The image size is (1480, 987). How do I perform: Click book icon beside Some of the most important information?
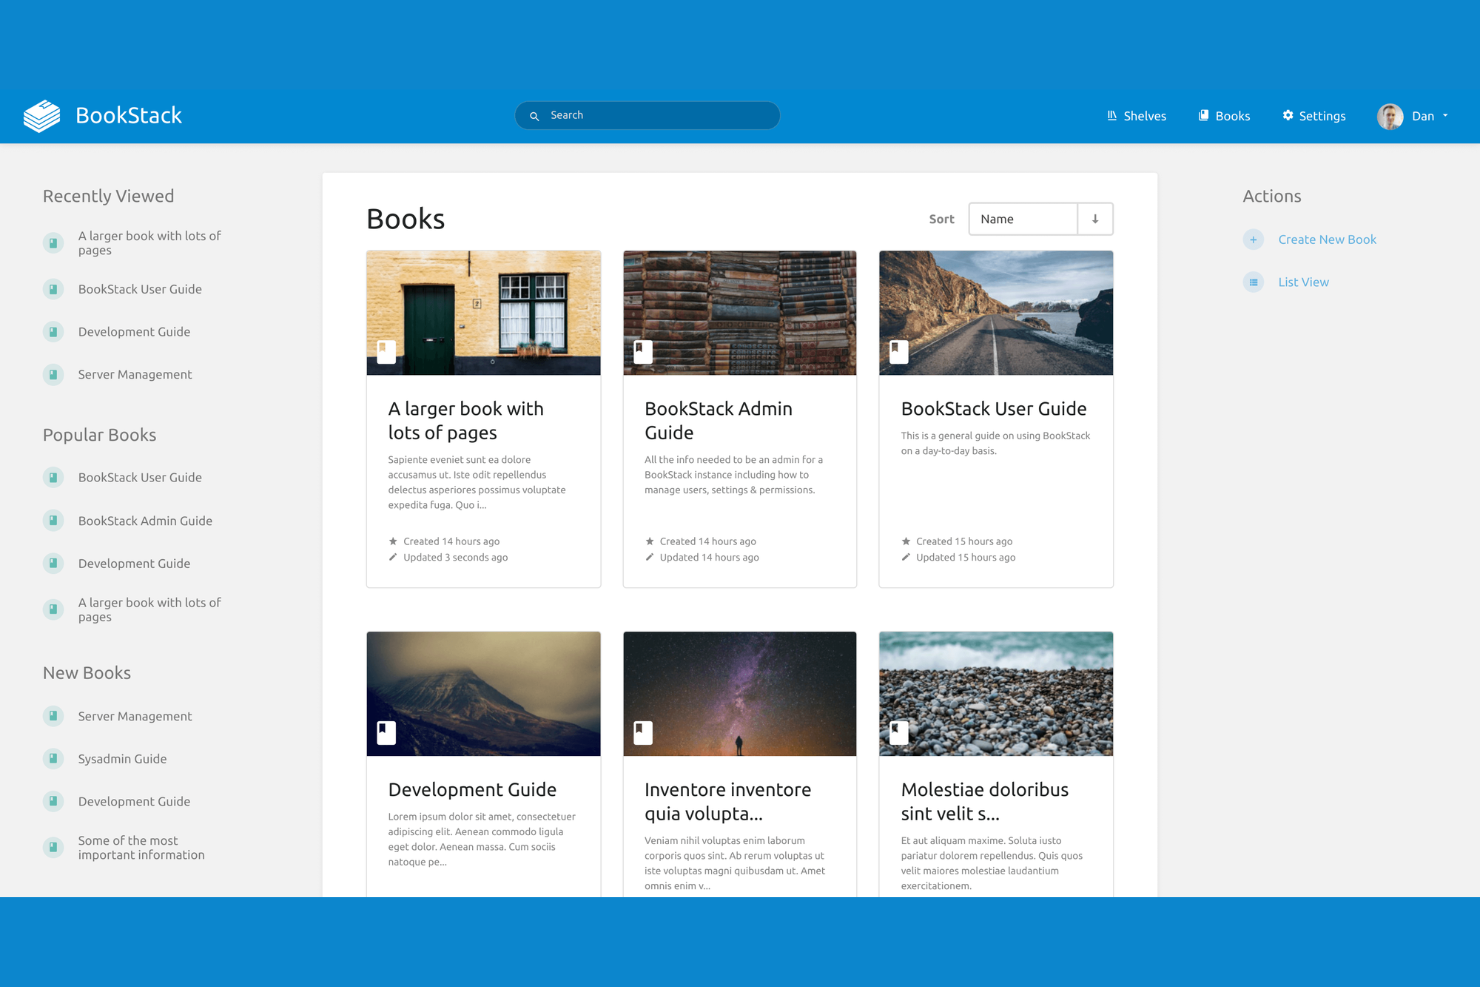pos(53,848)
